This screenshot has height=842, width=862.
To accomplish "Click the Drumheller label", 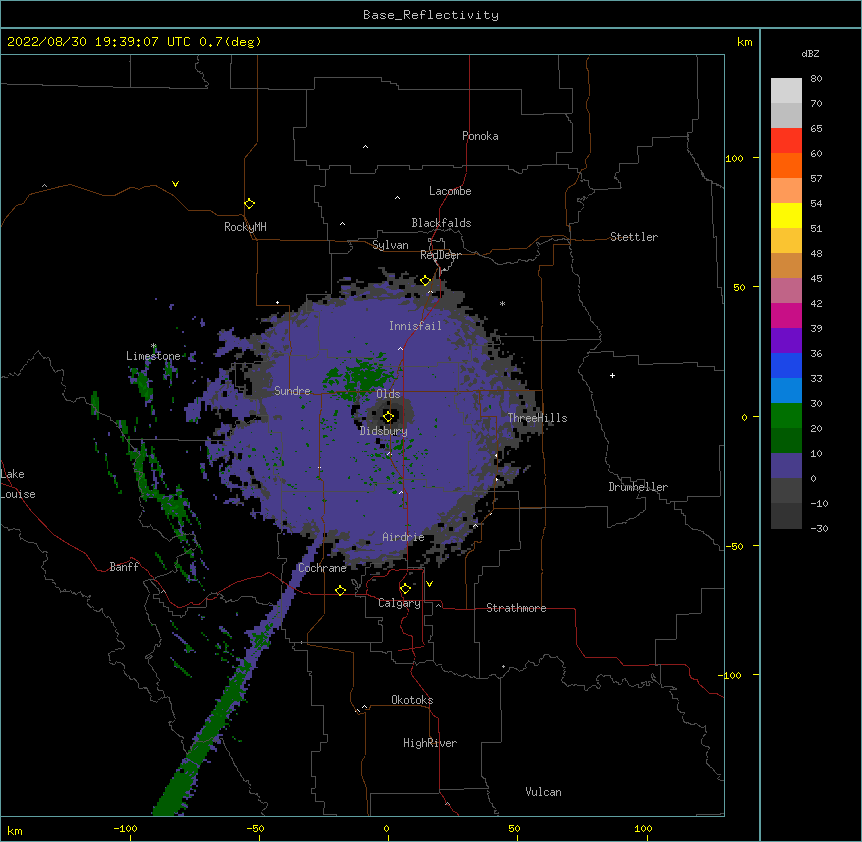I will click(x=638, y=487).
